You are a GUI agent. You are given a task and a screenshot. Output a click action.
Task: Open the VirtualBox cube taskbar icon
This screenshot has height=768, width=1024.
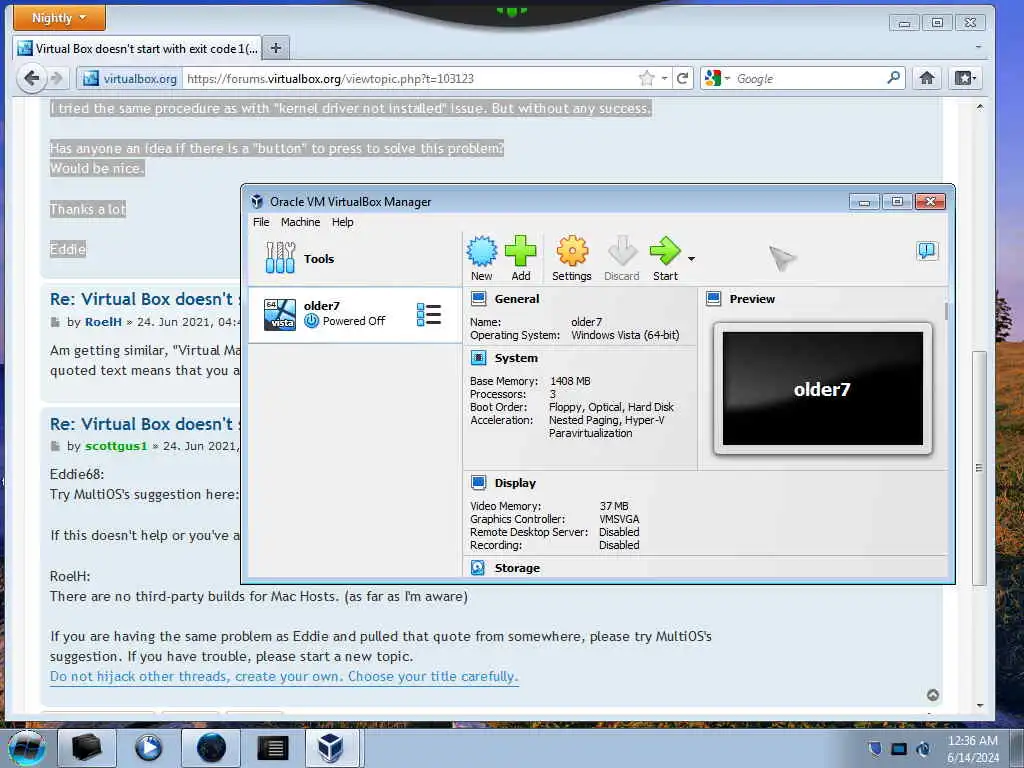click(x=330, y=747)
